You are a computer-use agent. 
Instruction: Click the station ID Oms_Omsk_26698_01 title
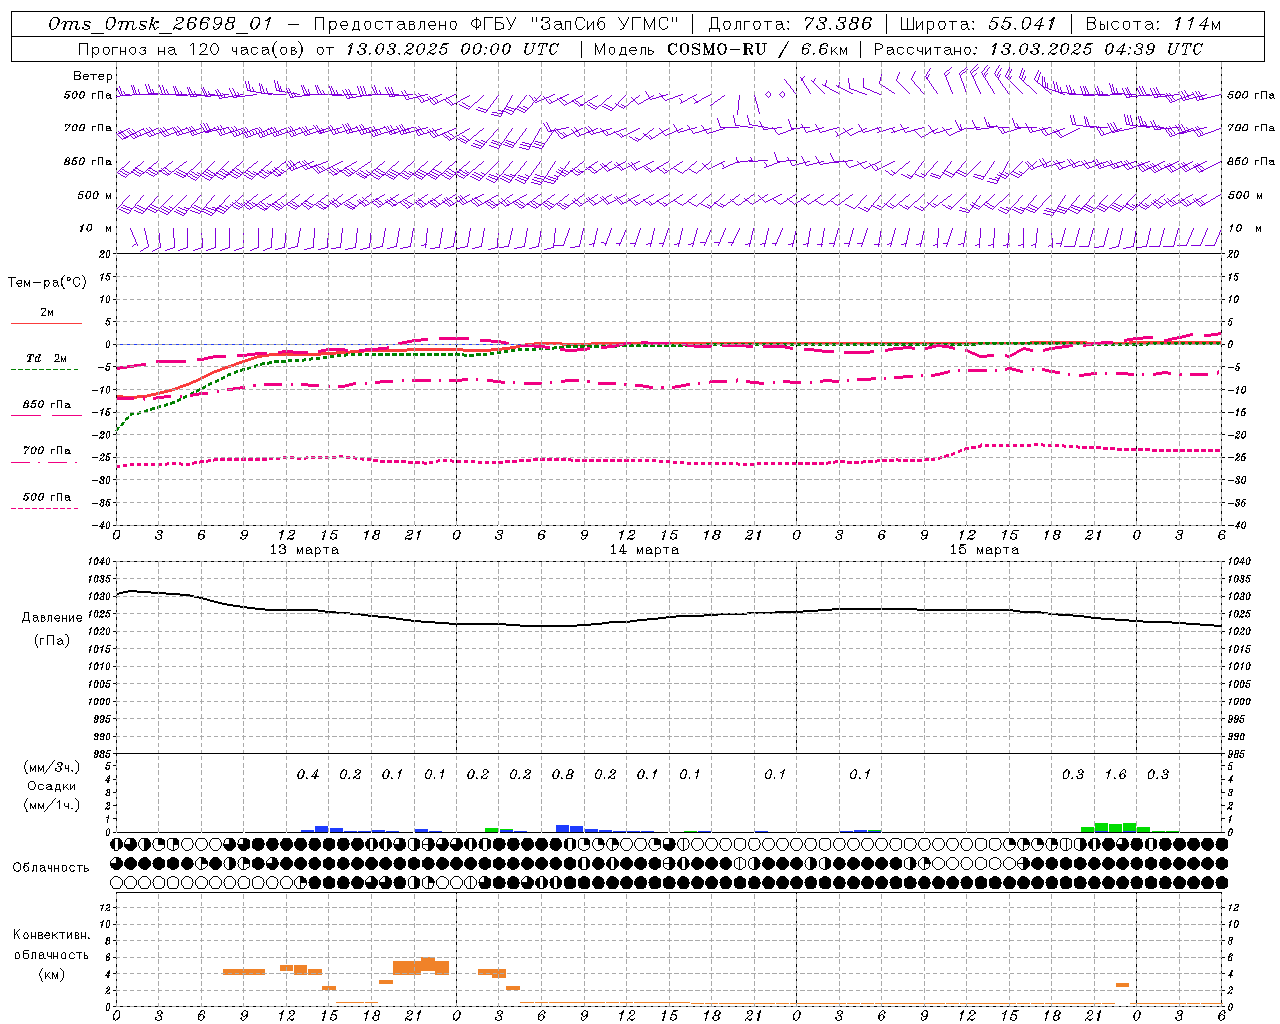(160, 24)
